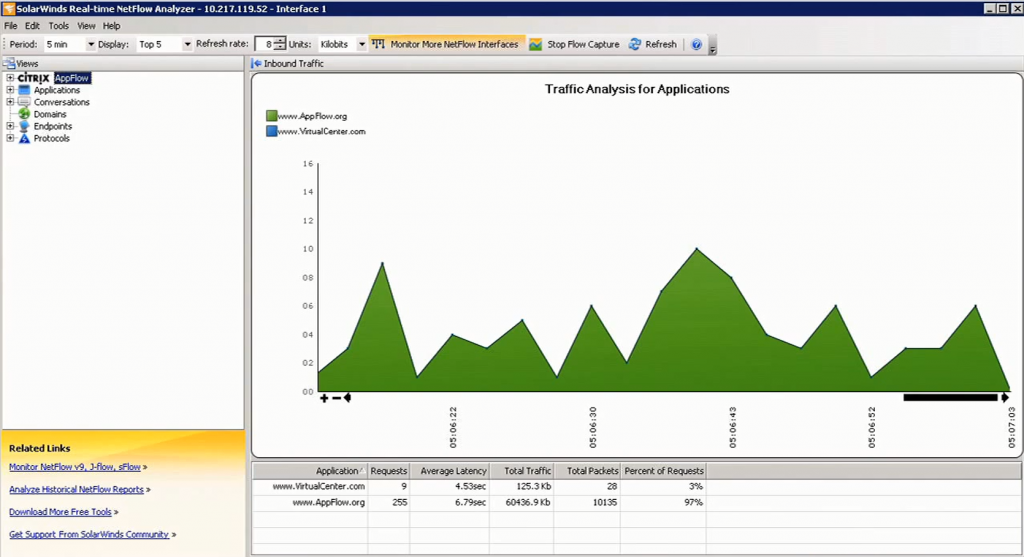Click Stop Flow Capture button label
Viewport: 1024px width, 557px height.
(x=583, y=44)
